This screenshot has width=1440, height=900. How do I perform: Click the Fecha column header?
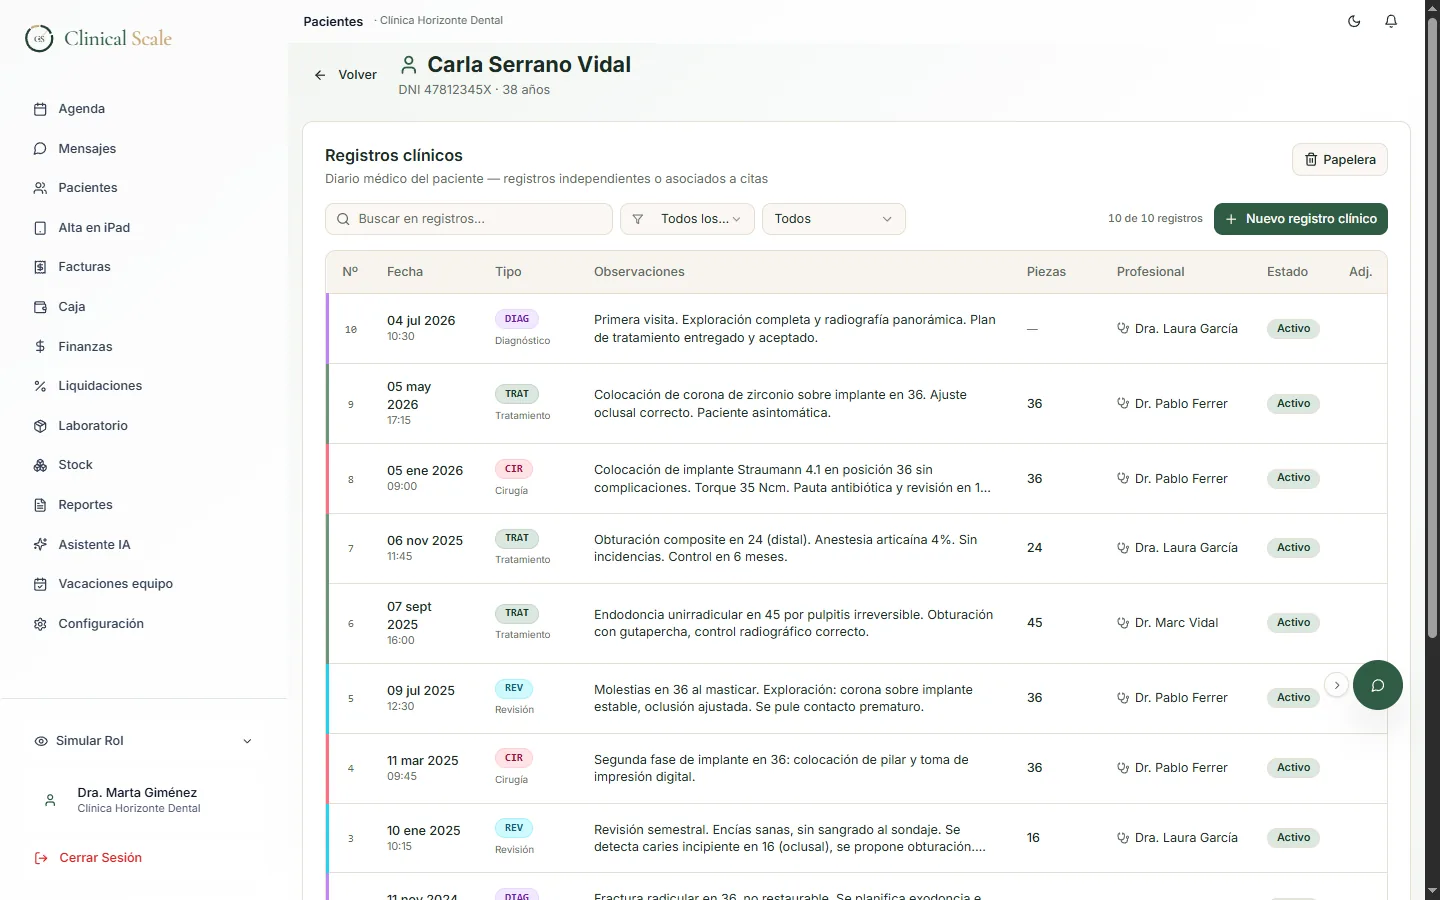pyautogui.click(x=405, y=272)
